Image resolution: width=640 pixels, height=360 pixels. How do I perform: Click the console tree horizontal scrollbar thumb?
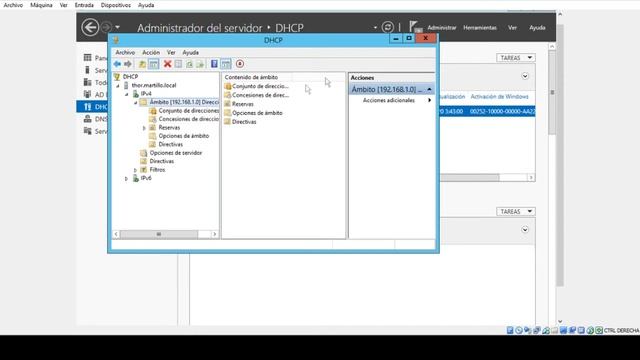pyautogui.click(x=159, y=234)
